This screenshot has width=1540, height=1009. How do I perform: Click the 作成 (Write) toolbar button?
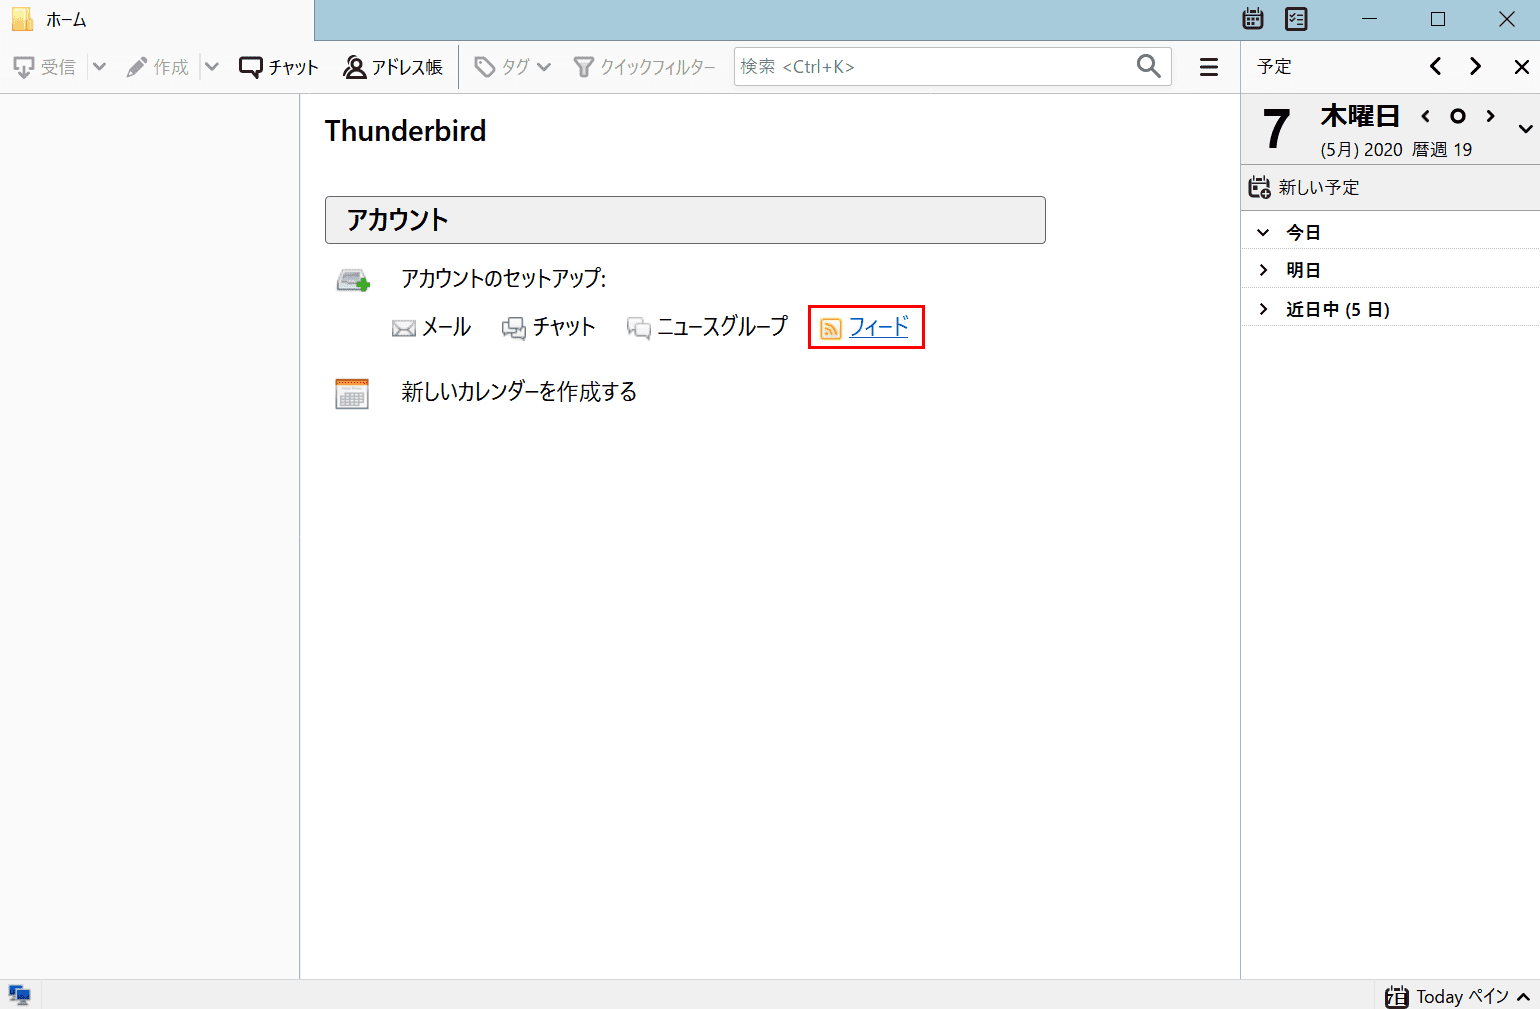coord(158,67)
